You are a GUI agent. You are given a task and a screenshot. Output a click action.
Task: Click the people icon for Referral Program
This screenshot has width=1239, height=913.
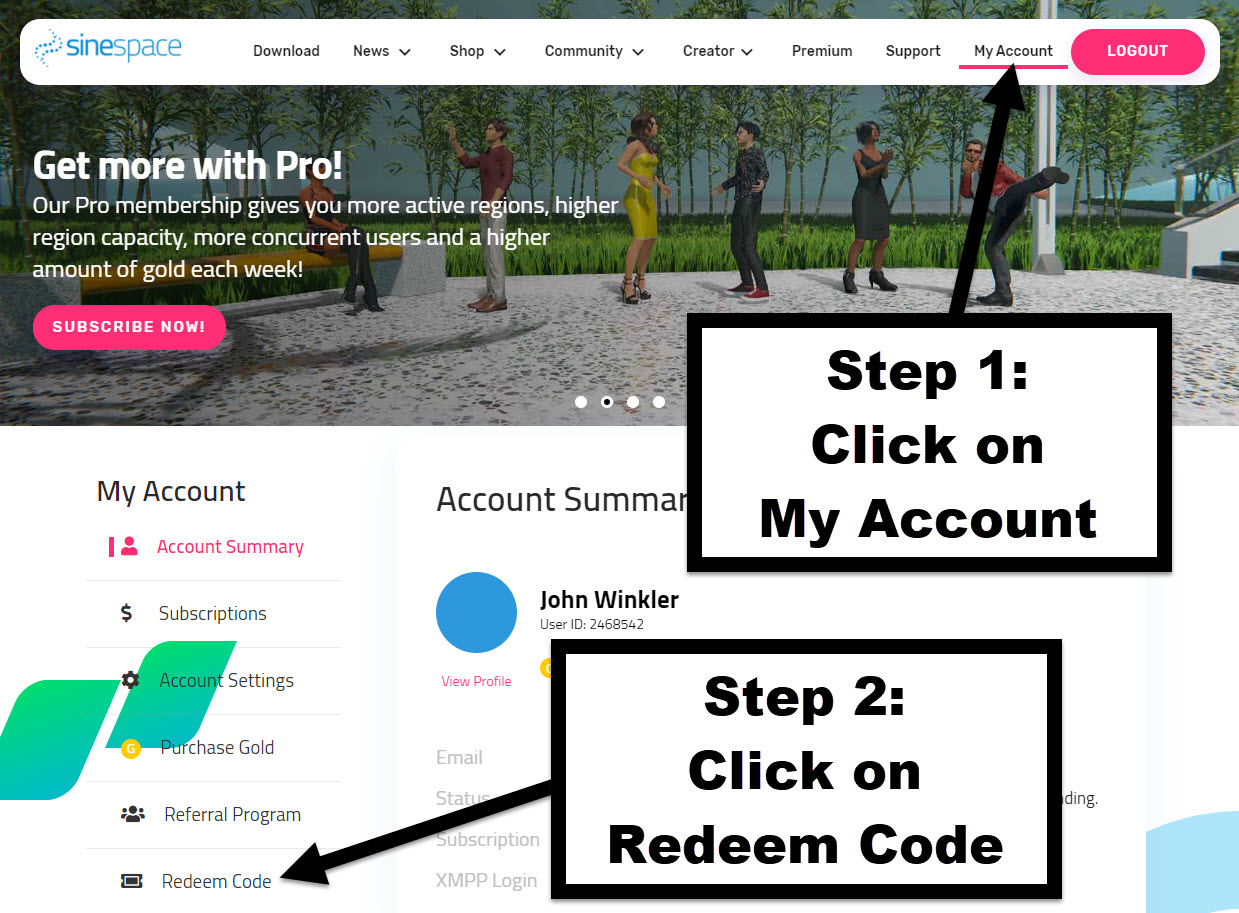133,814
